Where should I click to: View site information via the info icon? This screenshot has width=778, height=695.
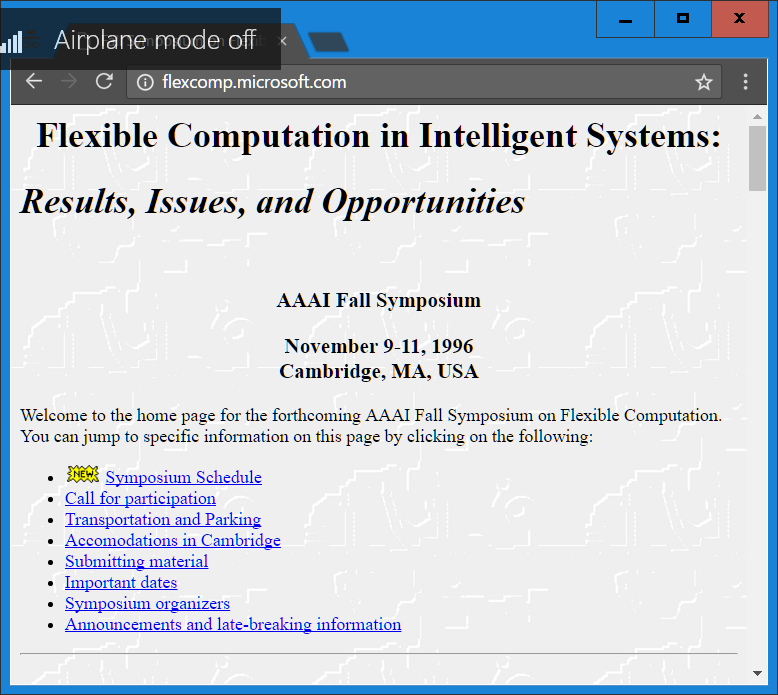(145, 82)
